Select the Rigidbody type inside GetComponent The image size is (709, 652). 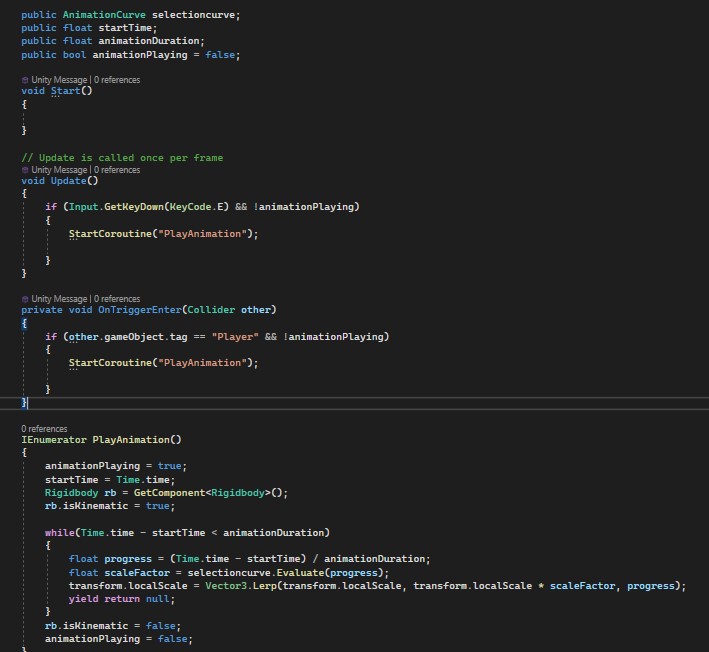tap(237, 493)
